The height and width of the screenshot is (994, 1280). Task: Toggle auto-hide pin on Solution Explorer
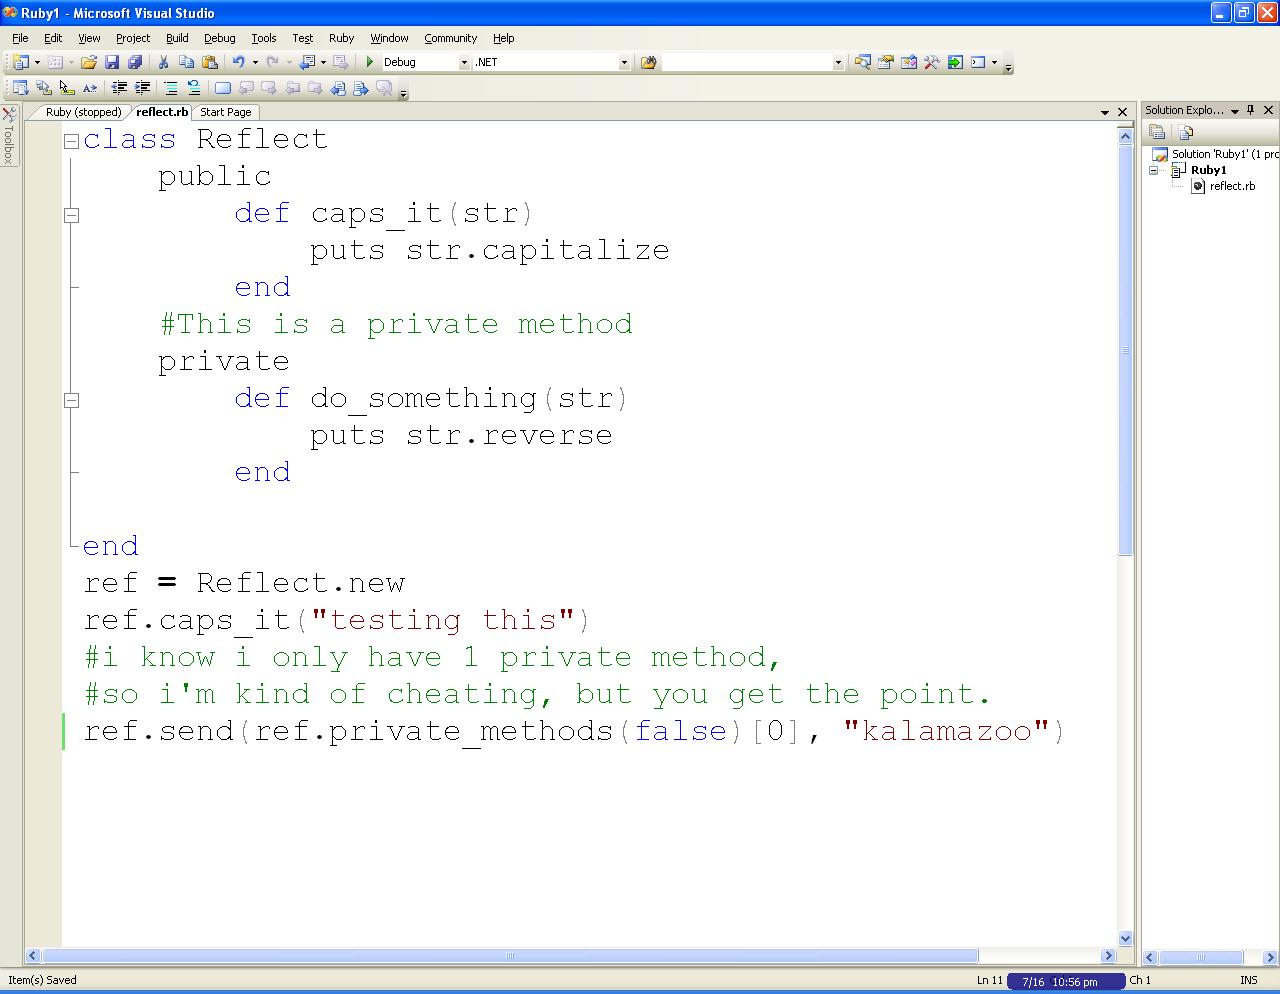[x=1251, y=110]
